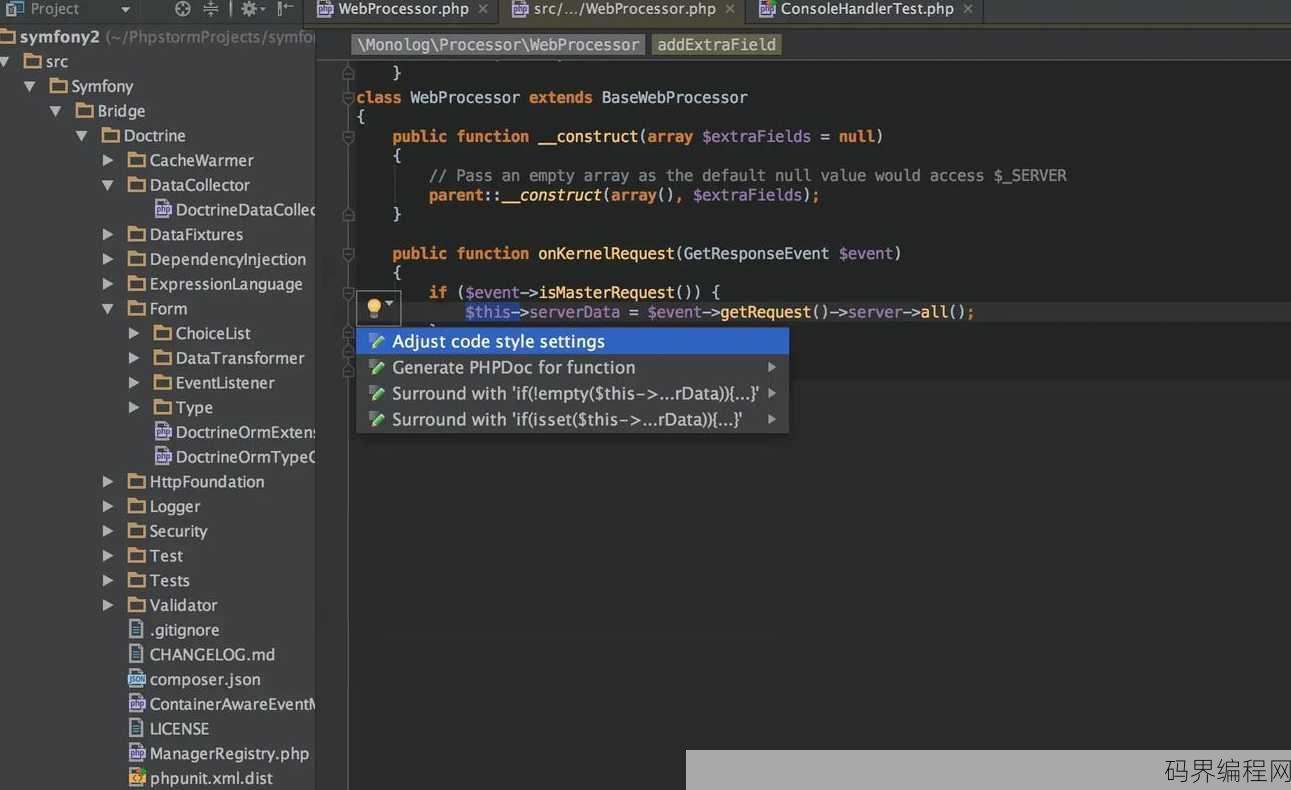The image size is (1291, 790).
Task: Click the isMasterRequest() call in code
Action: [x=621, y=292]
